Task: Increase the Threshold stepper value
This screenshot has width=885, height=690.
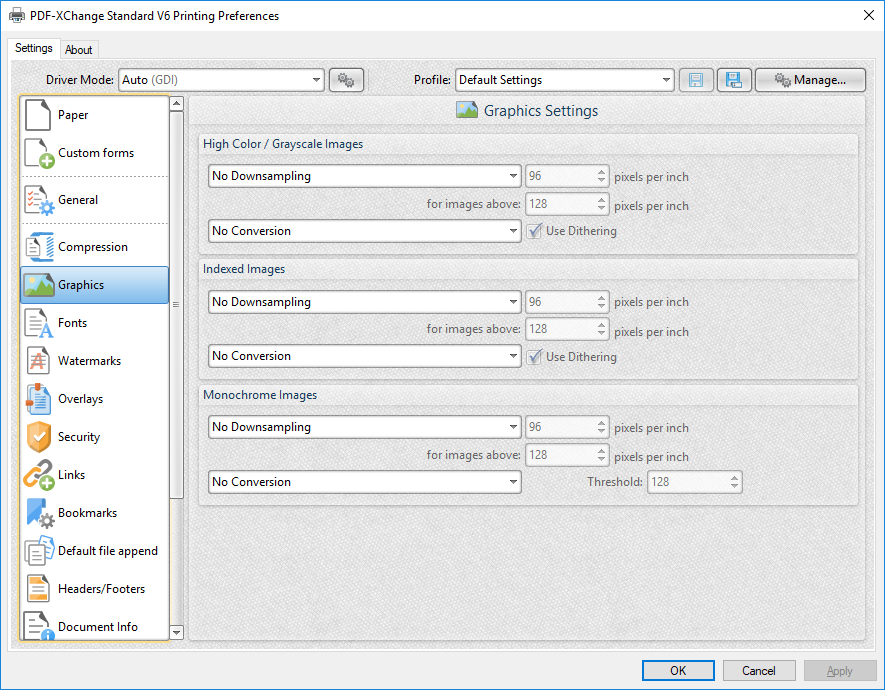Action: [x=734, y=477]
